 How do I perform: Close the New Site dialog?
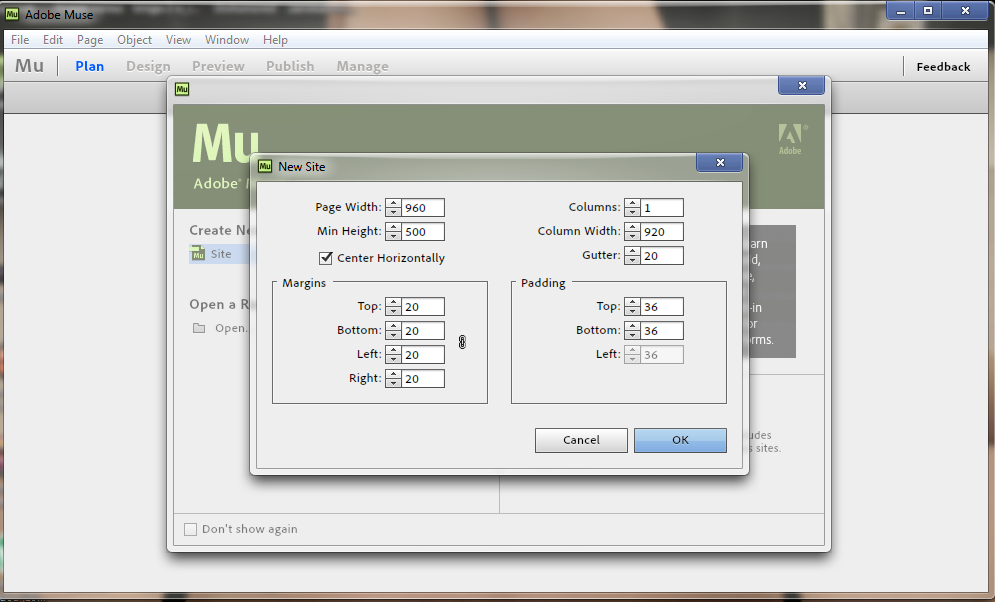[x=720, y=162]
